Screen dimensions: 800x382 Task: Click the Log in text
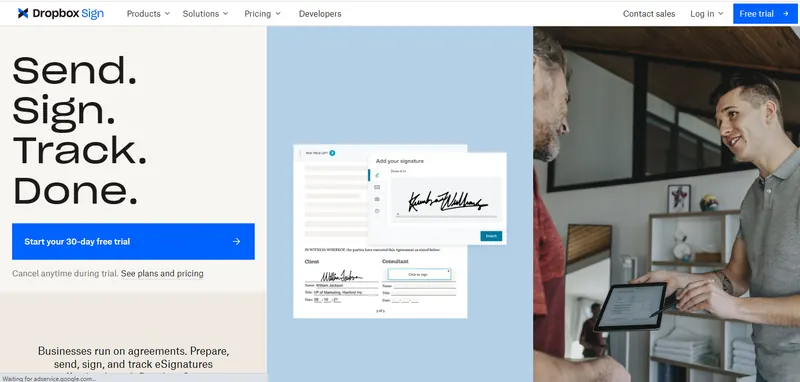(x=702, y=14)
